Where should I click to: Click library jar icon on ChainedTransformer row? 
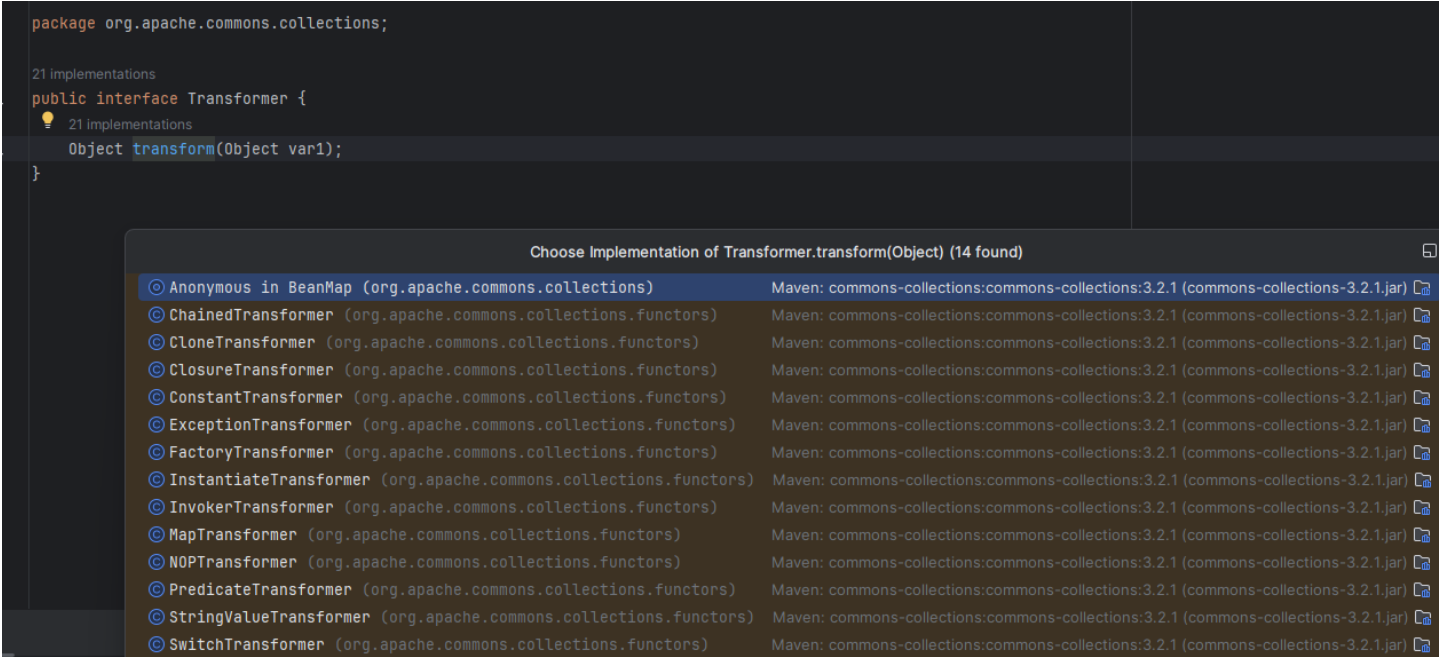tap(1422, 315)
